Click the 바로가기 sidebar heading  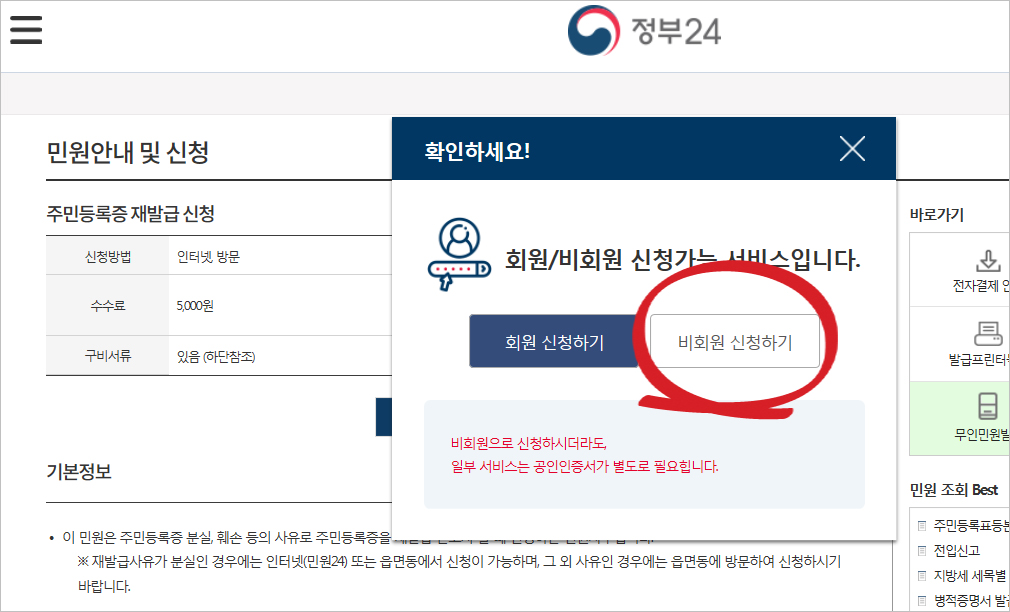coord(937,215)
